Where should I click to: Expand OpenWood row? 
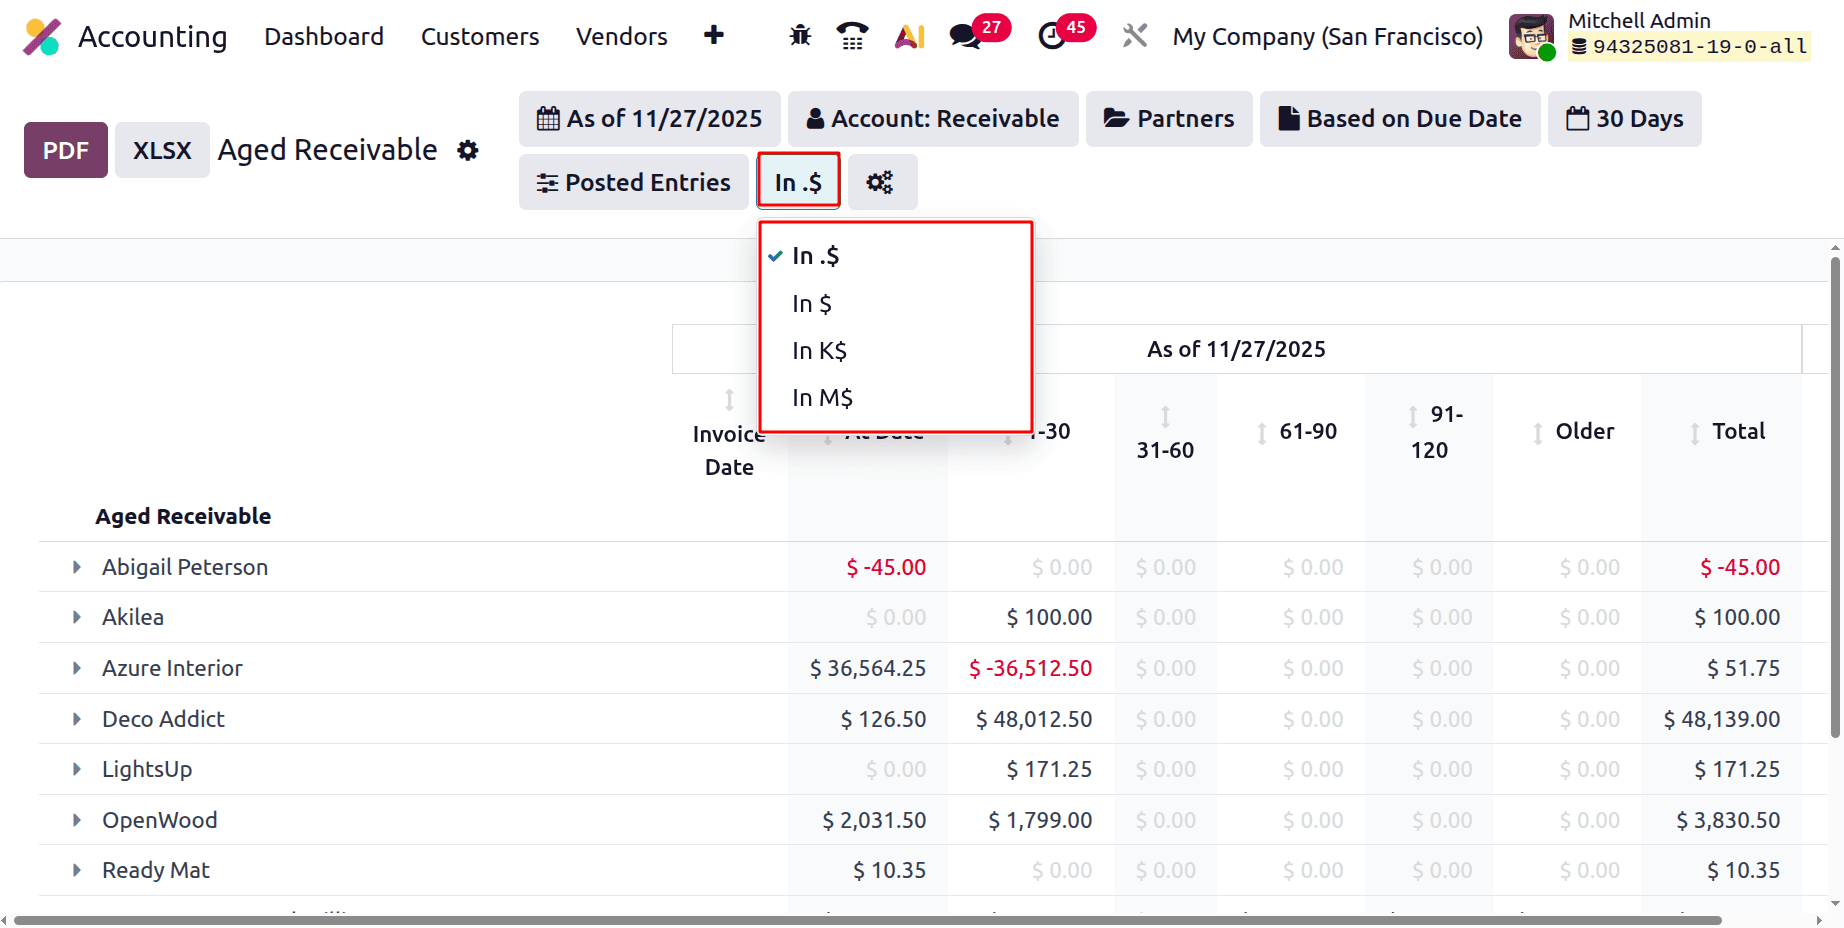coord(77,820)
